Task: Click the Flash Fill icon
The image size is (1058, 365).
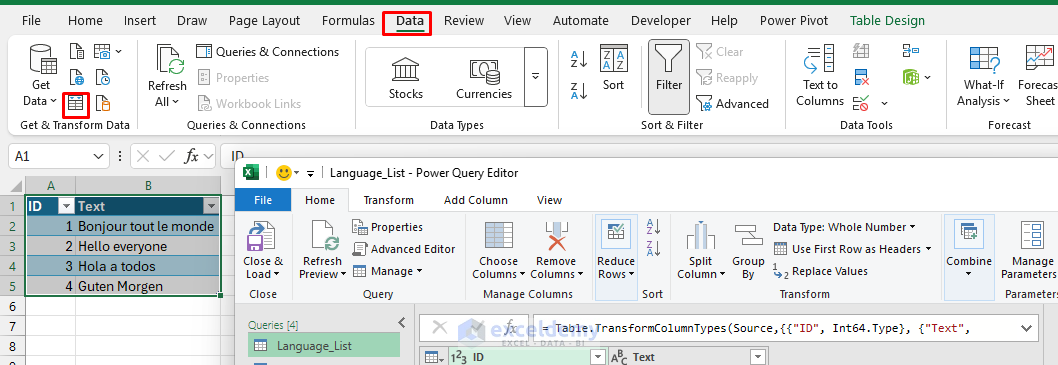Action: [861, 51]
